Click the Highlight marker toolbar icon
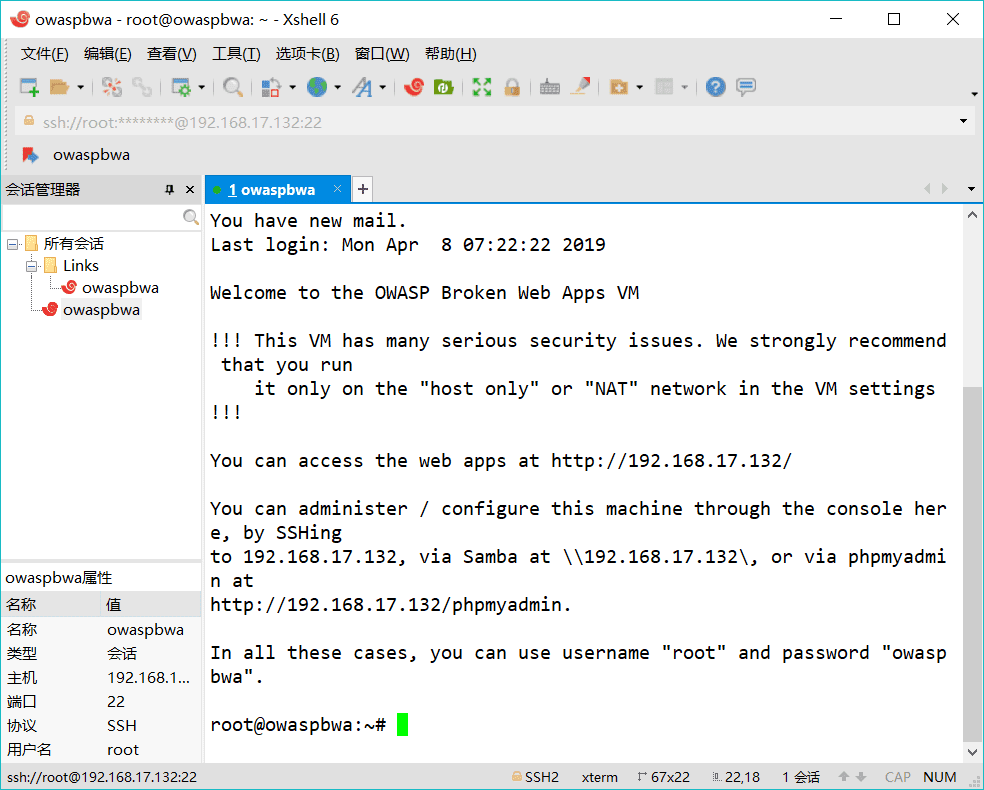 click(x=580, y=87)
